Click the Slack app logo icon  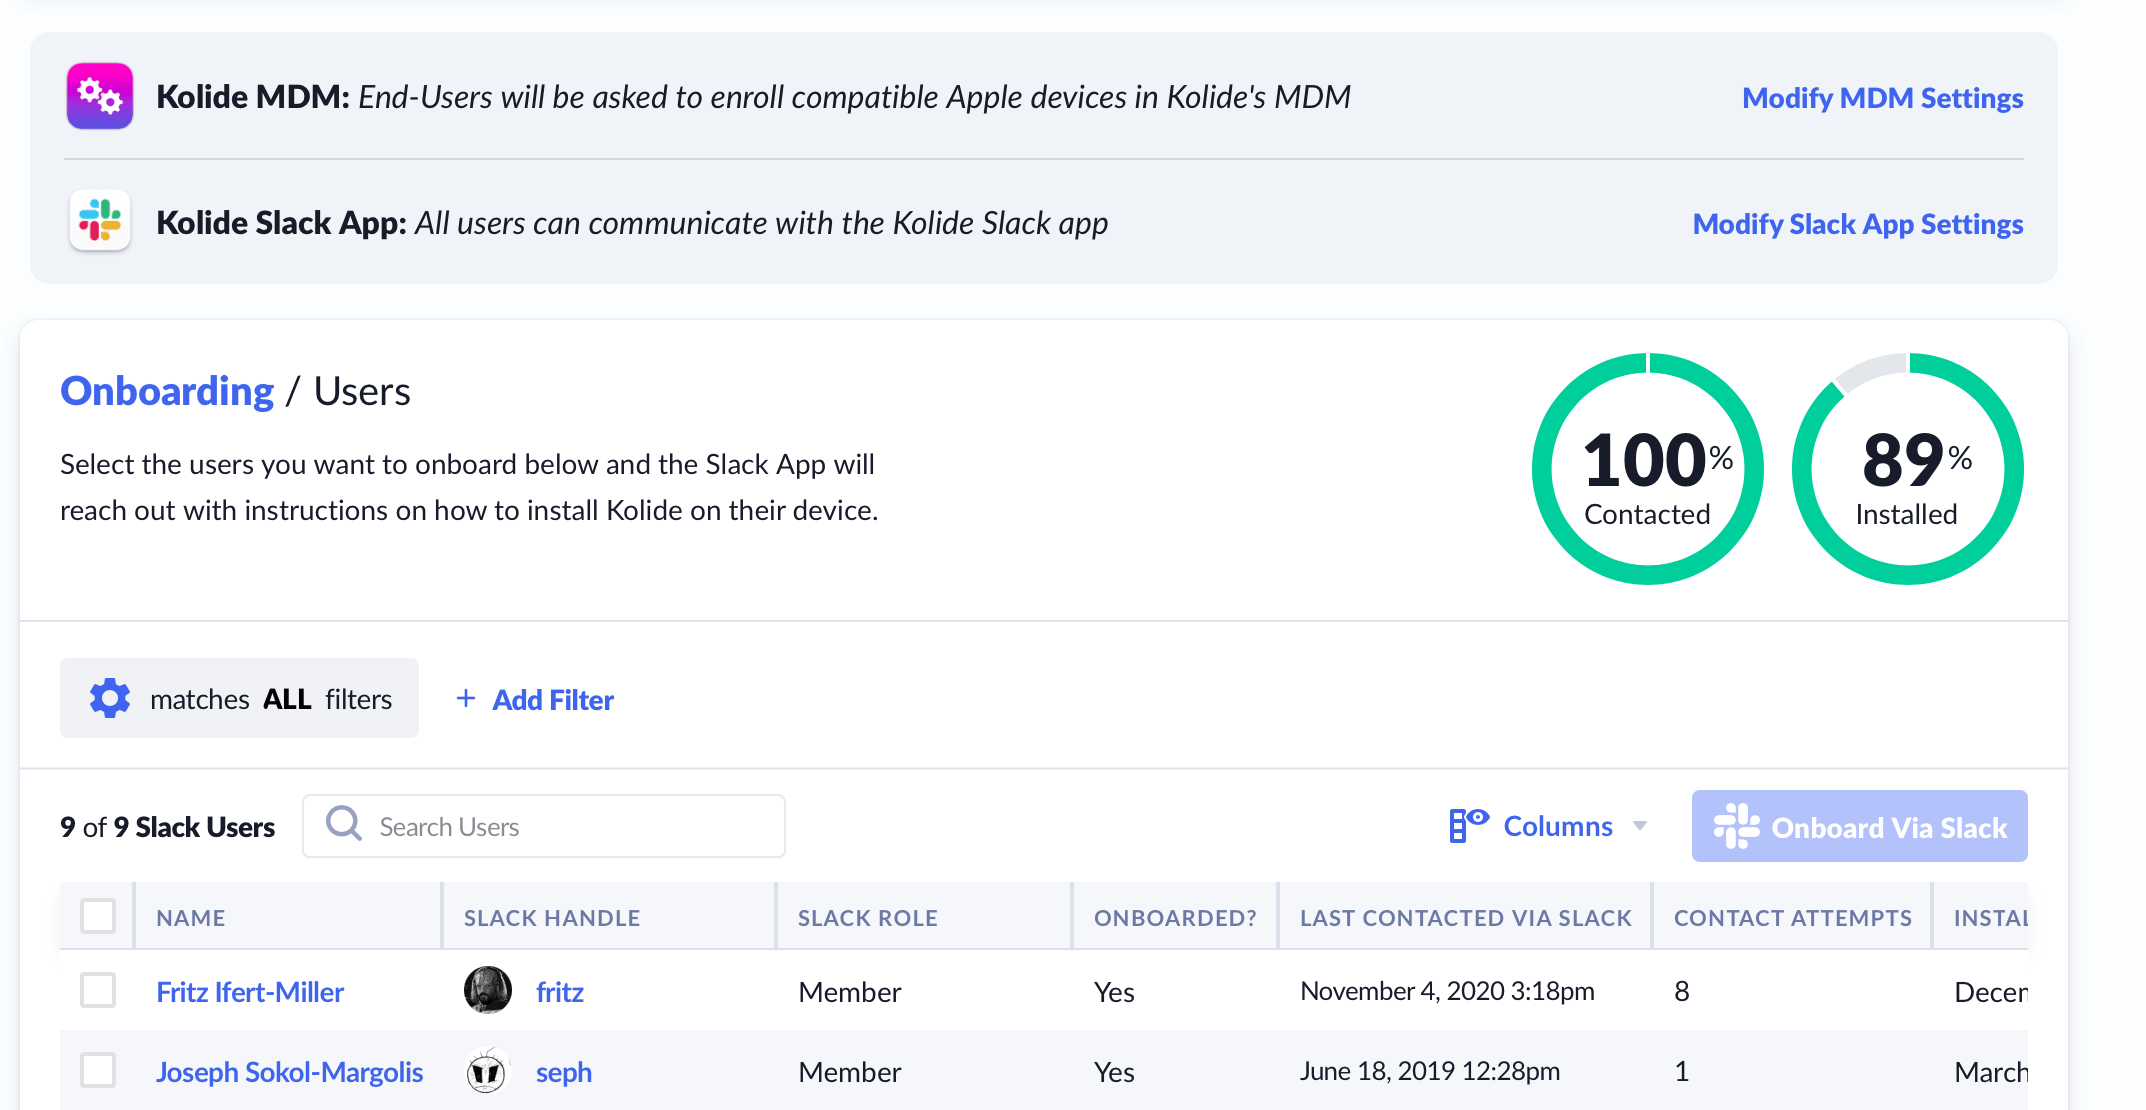[100, 221]
